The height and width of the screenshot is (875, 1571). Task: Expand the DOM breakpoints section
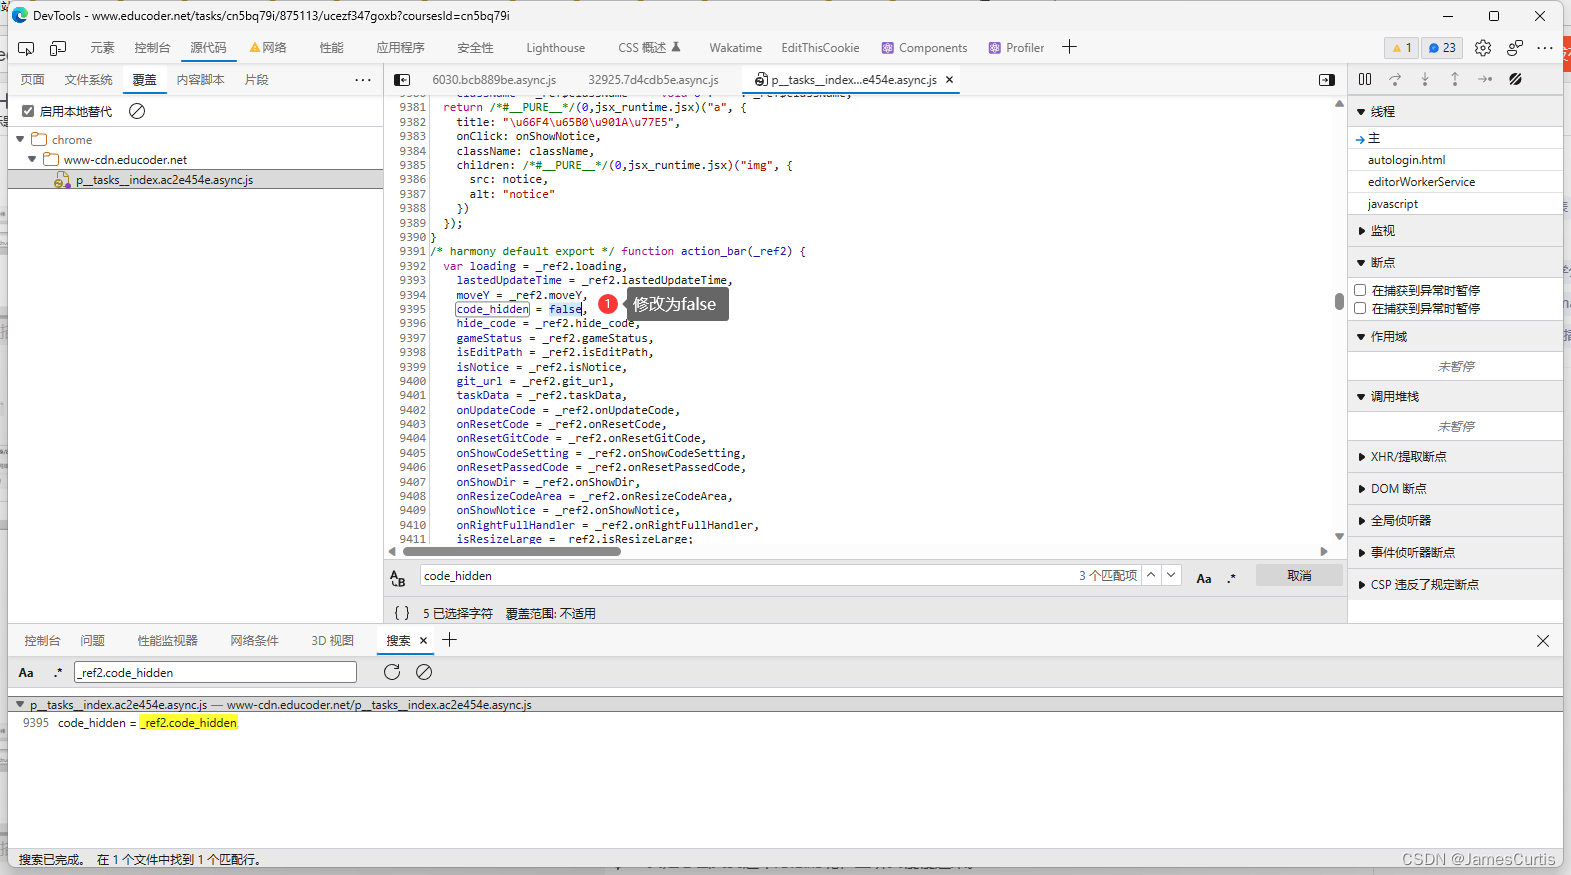point(1361,489)
